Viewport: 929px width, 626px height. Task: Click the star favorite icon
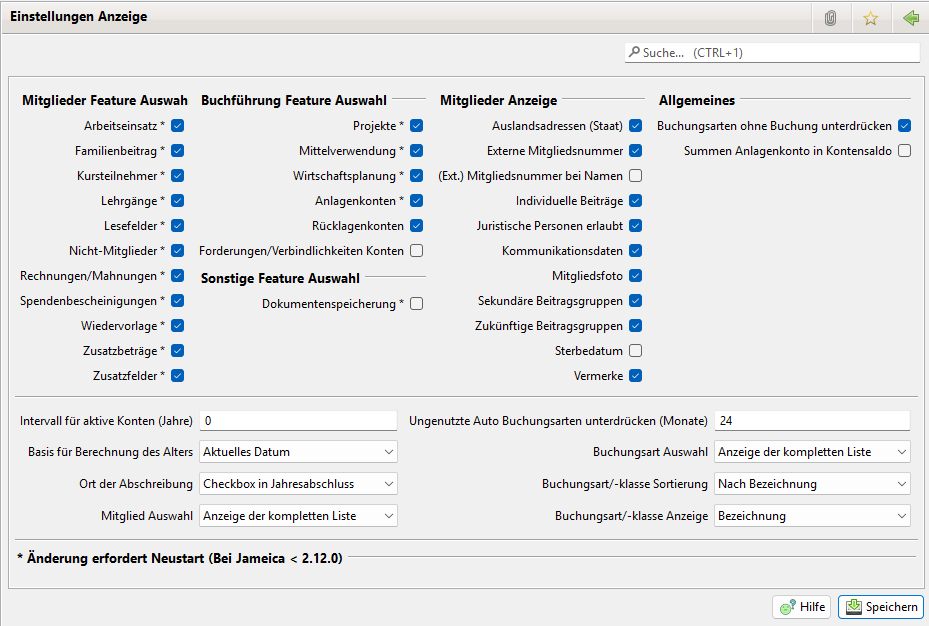(870, 18)
